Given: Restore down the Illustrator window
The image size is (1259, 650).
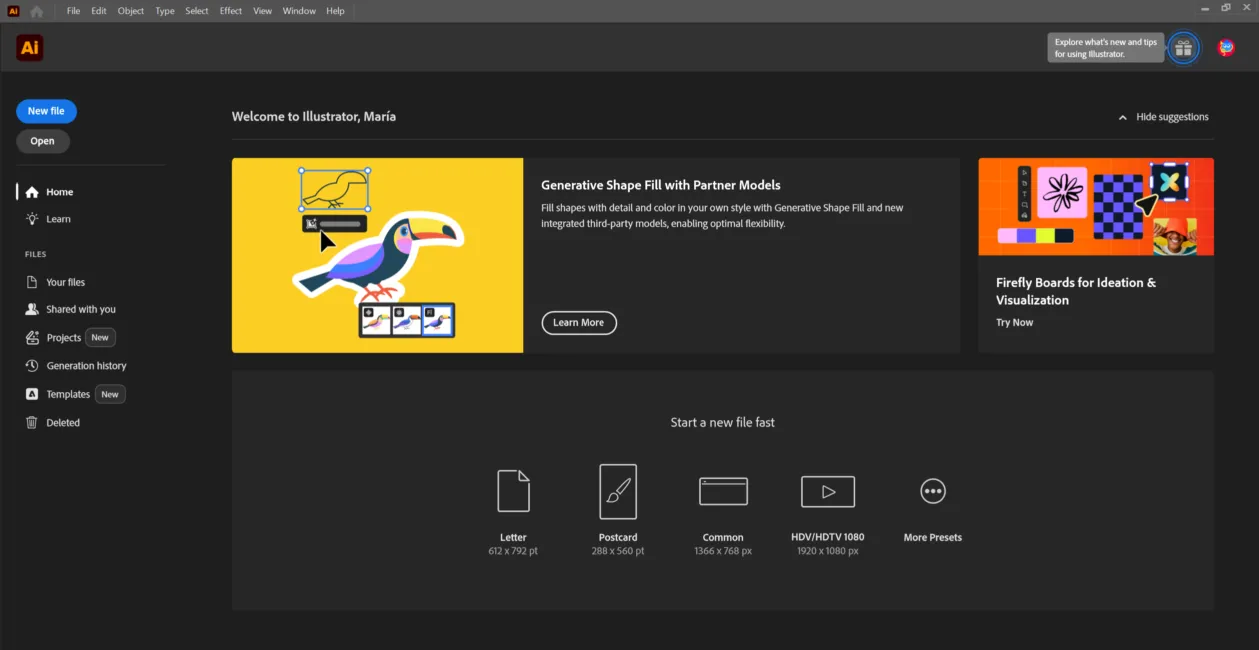Looking at the screenshot, I should click(1226, 8).
